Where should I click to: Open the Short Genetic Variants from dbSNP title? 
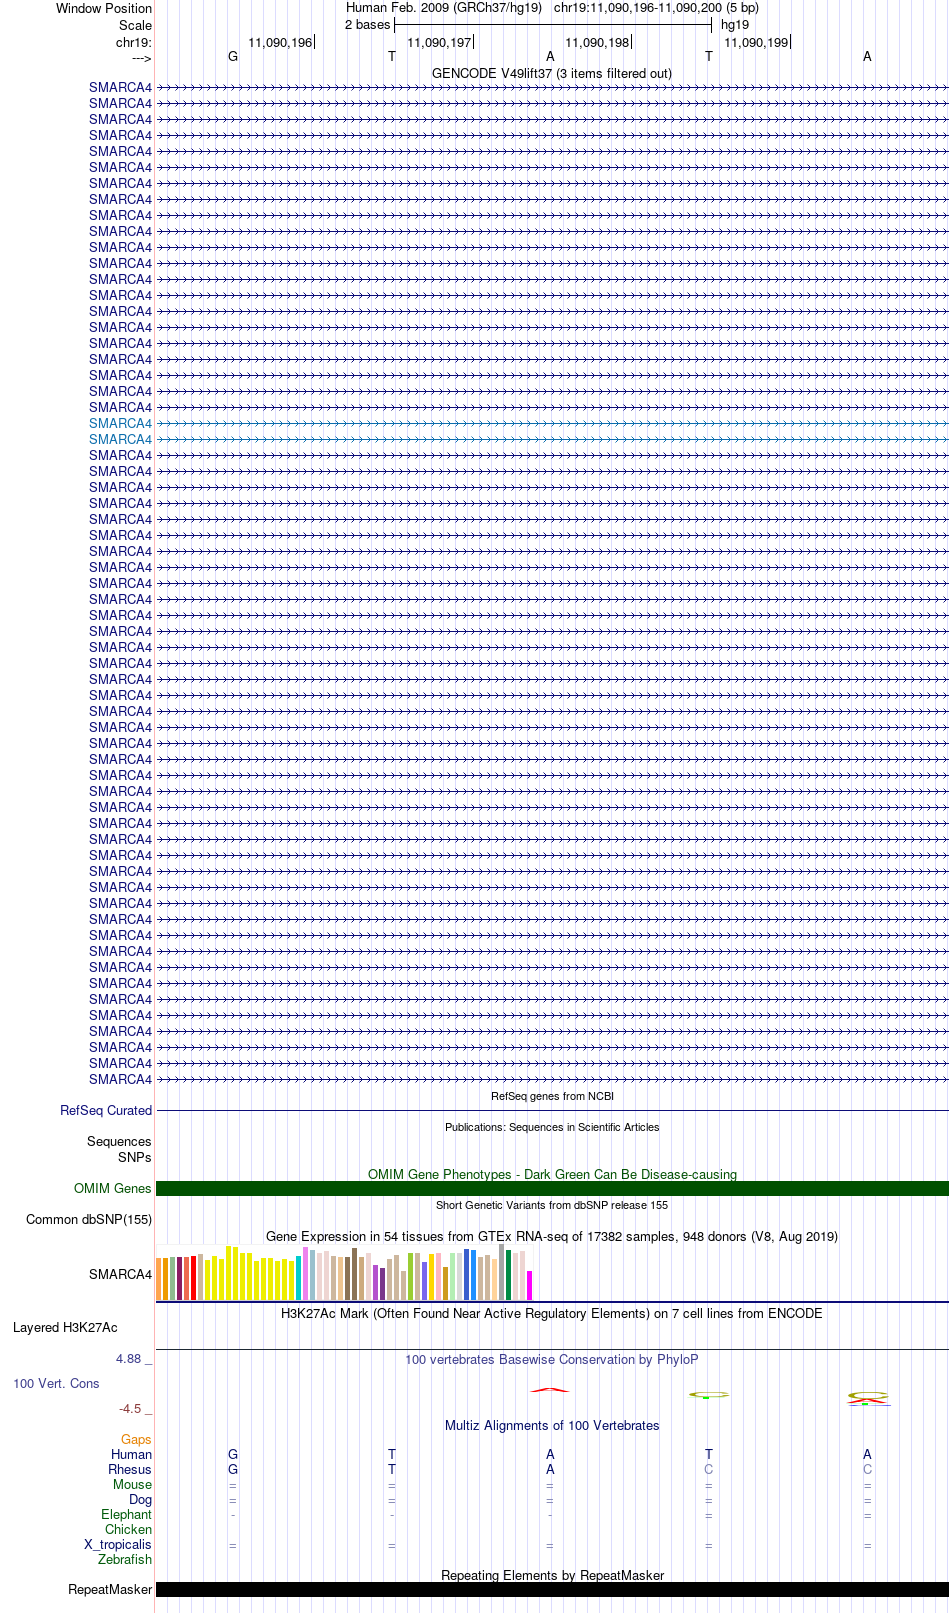tap(552, 1205)
